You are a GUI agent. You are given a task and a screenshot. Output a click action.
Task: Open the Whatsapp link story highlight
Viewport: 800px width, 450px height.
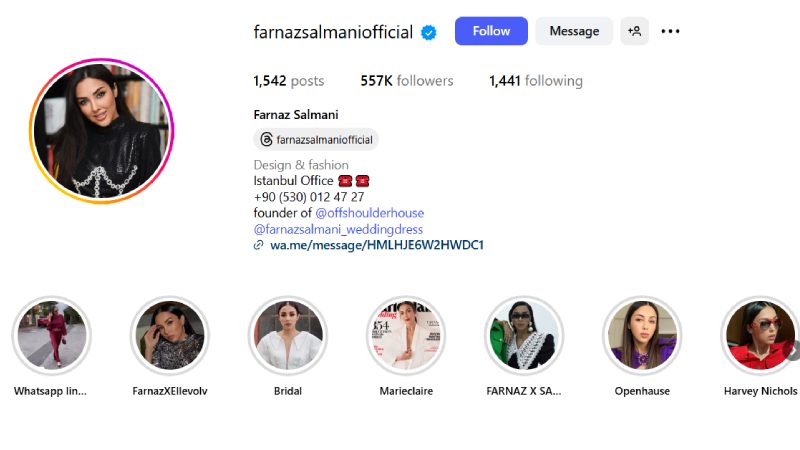point(52,335)
